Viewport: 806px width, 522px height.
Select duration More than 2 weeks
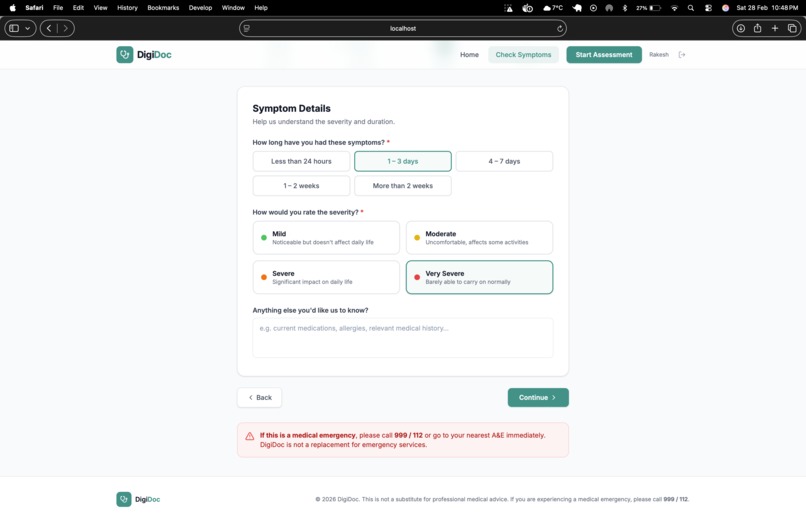(403, 185)
